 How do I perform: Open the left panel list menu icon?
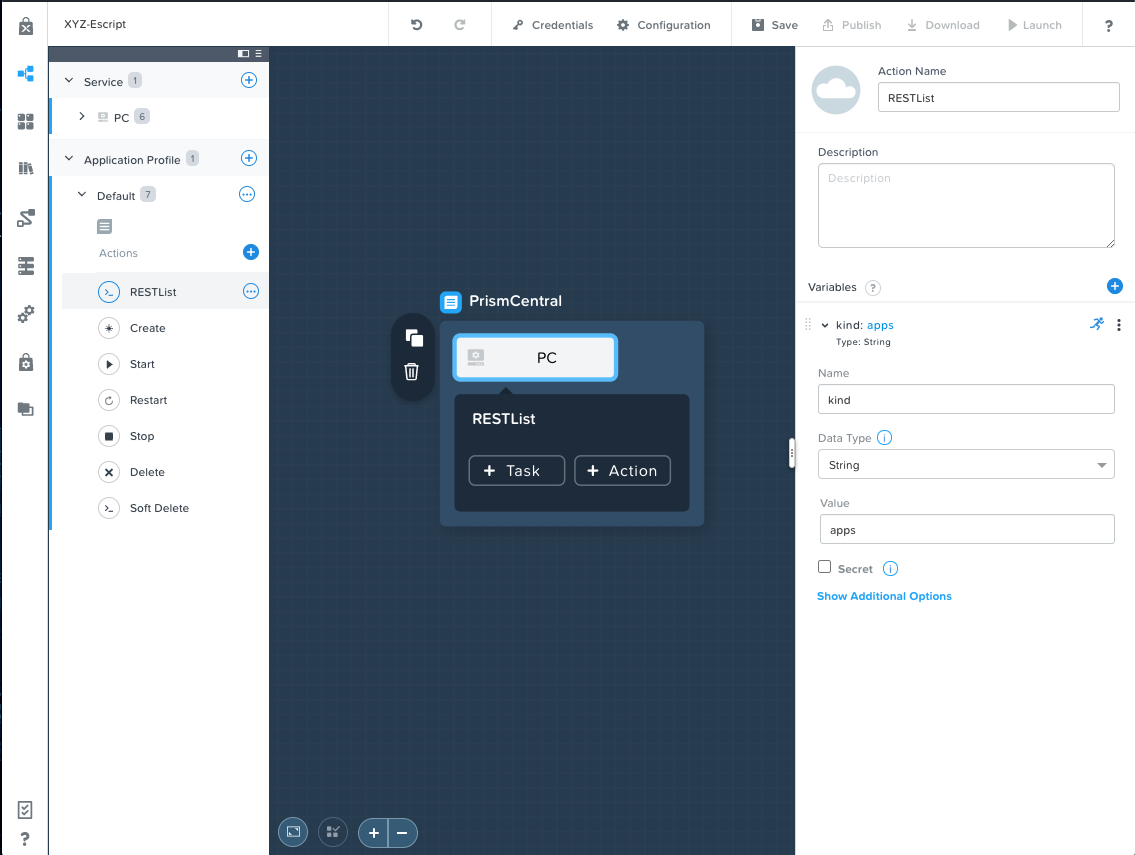click(258, 54)
